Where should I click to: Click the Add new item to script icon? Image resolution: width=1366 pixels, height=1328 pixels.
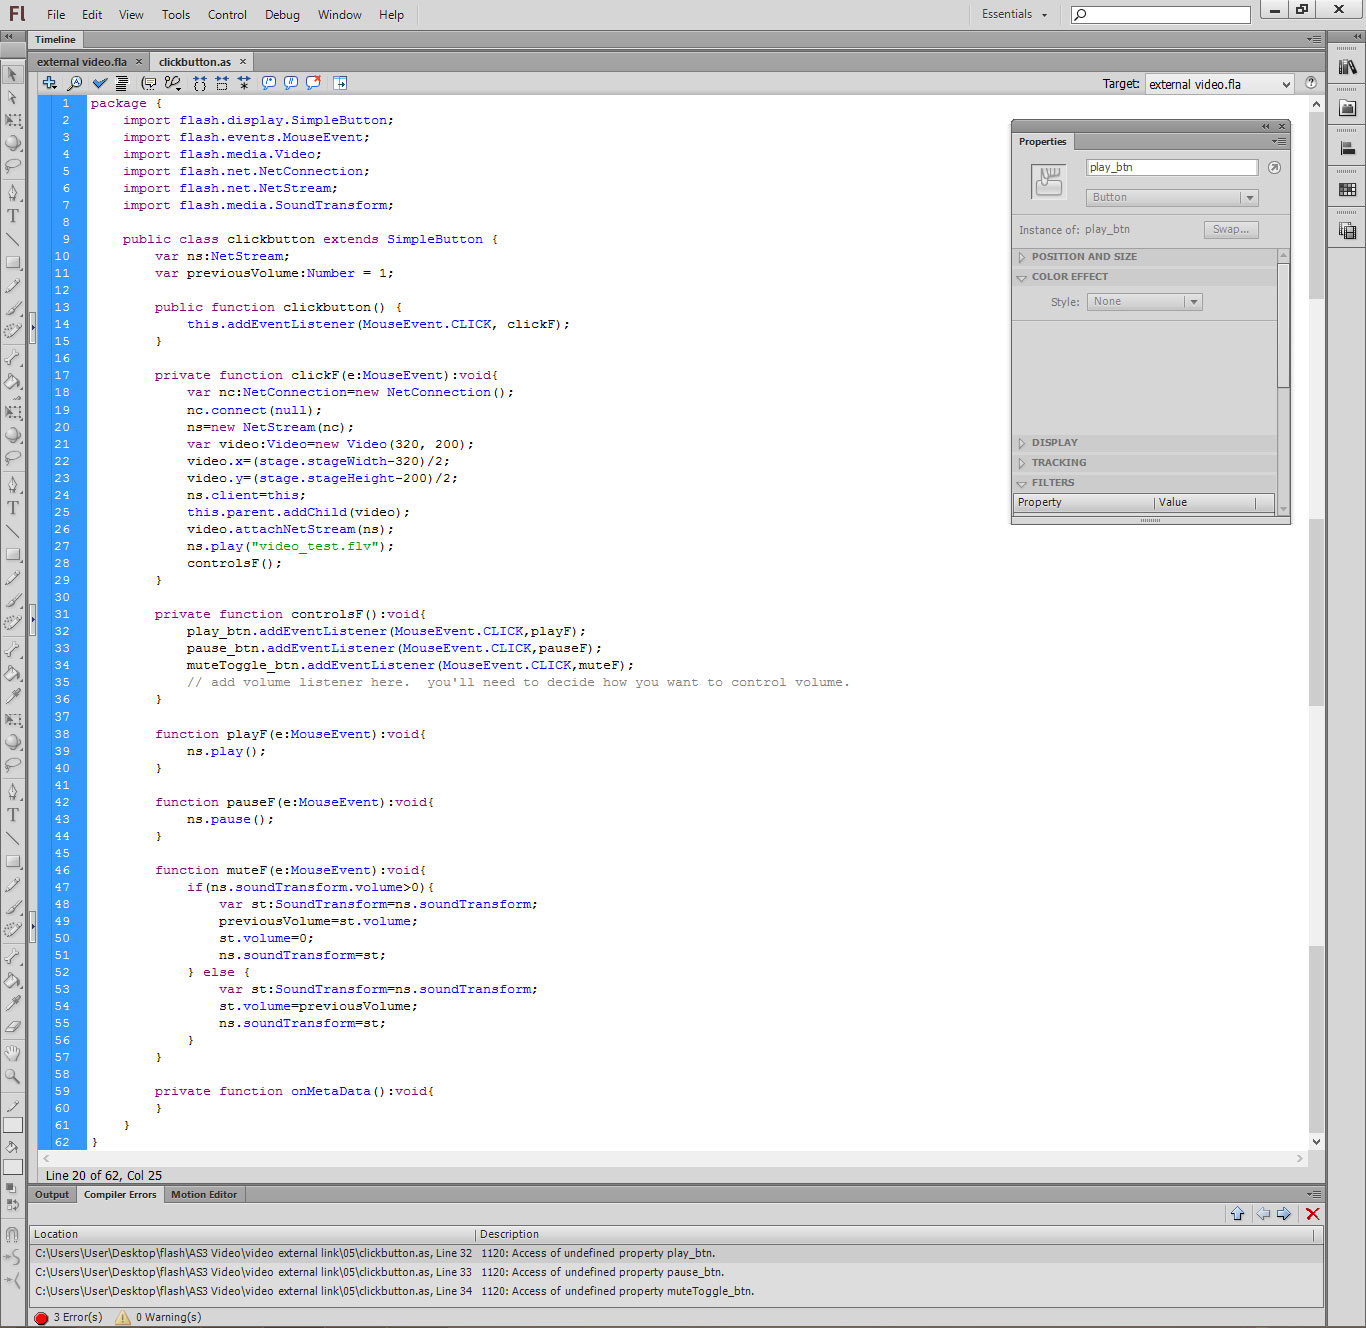tap(50, 83)
